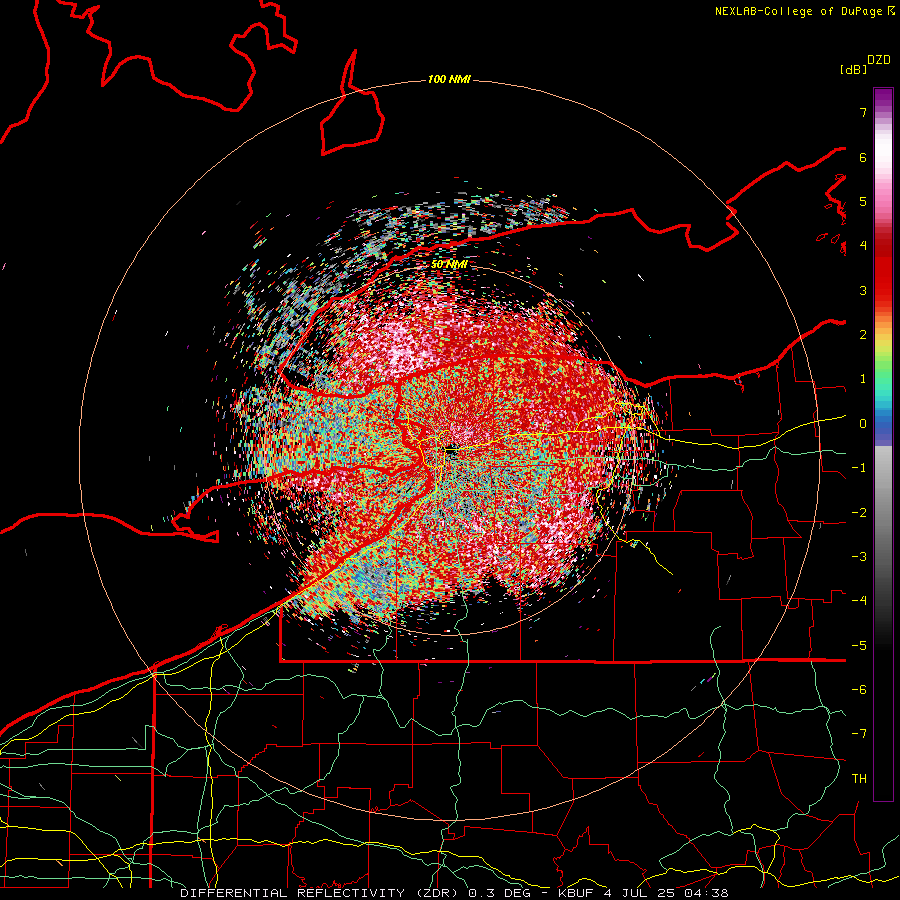Click the -2 value on the color scale
900x900 pixels.
tap(859, 513)
